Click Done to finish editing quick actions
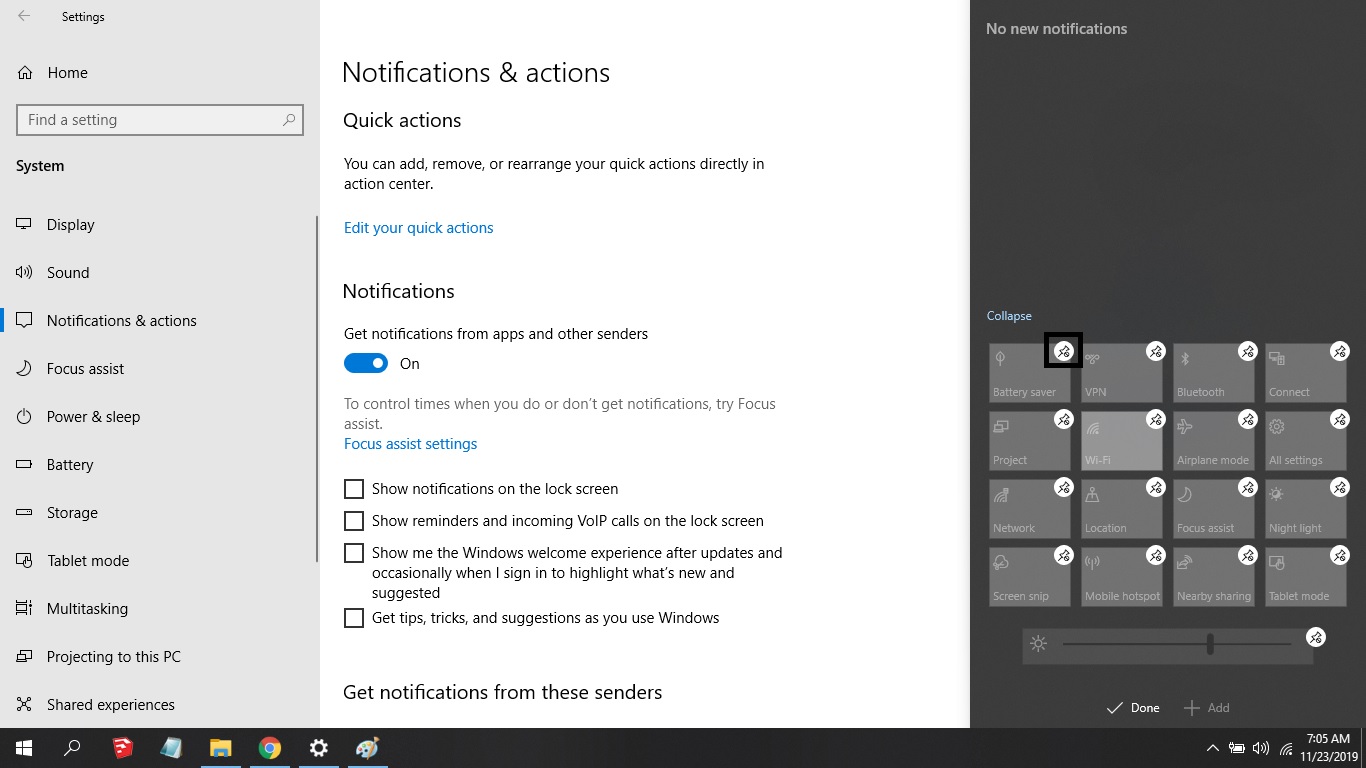The width and height of the screenshot is (1366, 768). pyautogui.click(x=1133, y=708)
